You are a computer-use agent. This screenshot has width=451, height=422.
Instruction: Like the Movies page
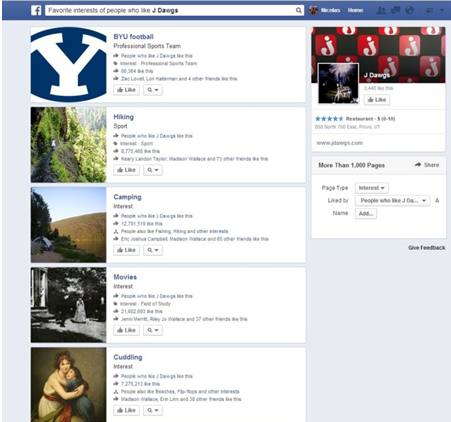[126, 330]
